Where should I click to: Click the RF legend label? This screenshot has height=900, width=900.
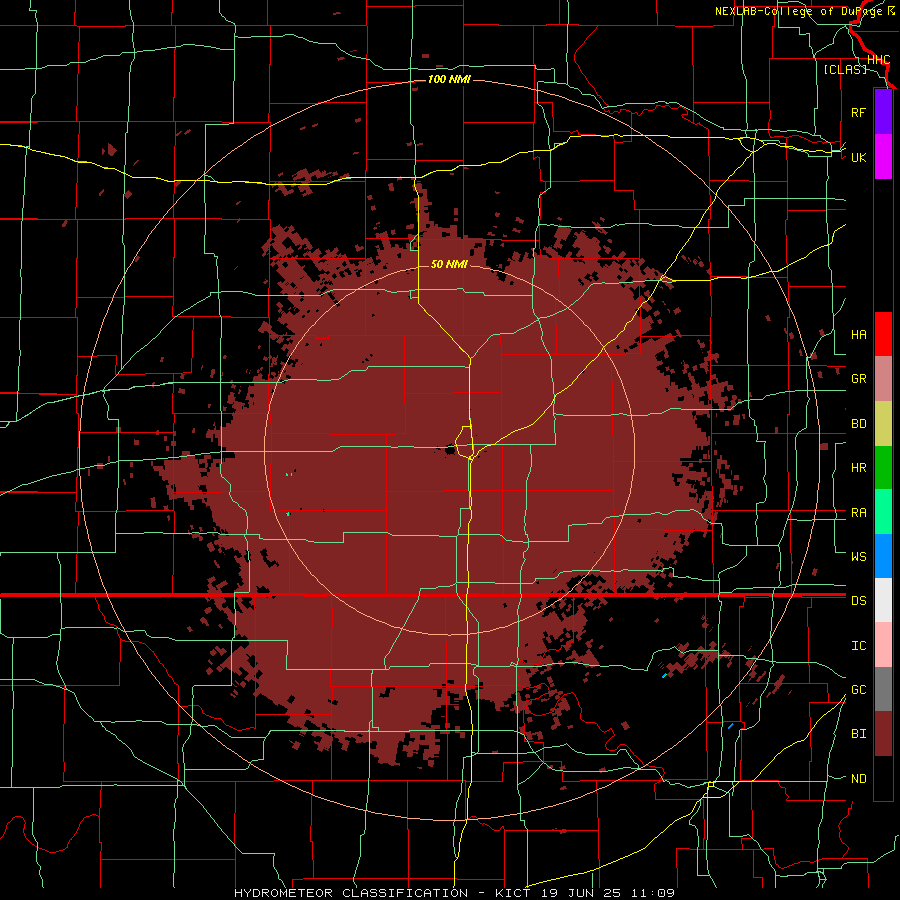[x=858, y=112]
